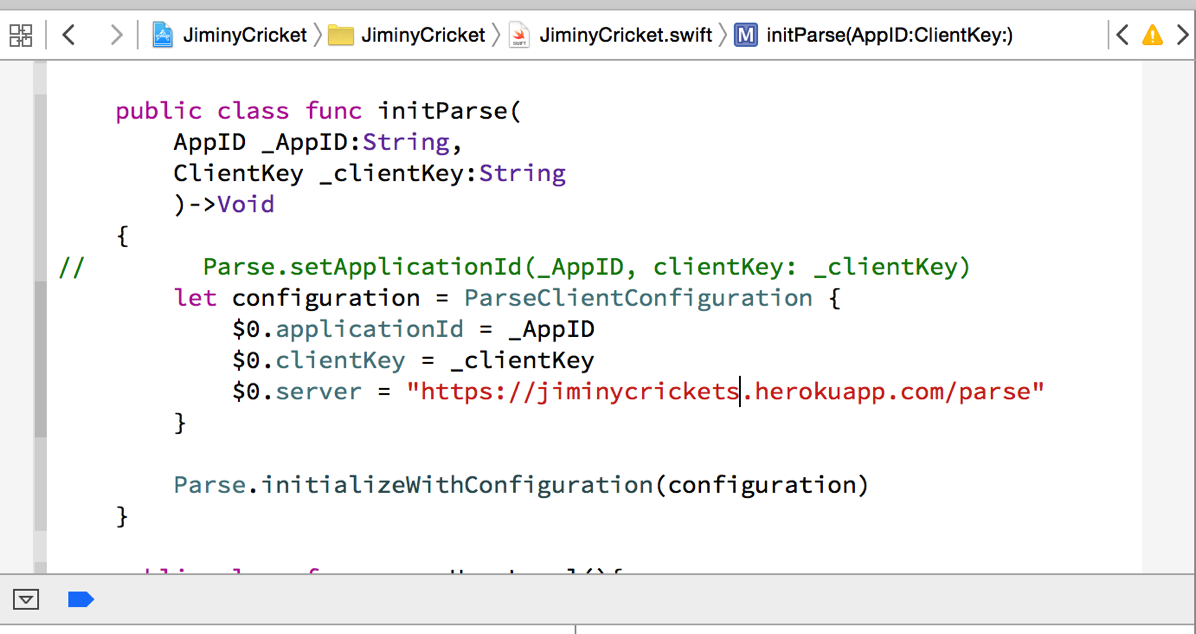Click '$0.applicationId = _AppID' line
The width and height of the screenshot is (1196, 634).
pyautogui.click(x=413, y=329)
